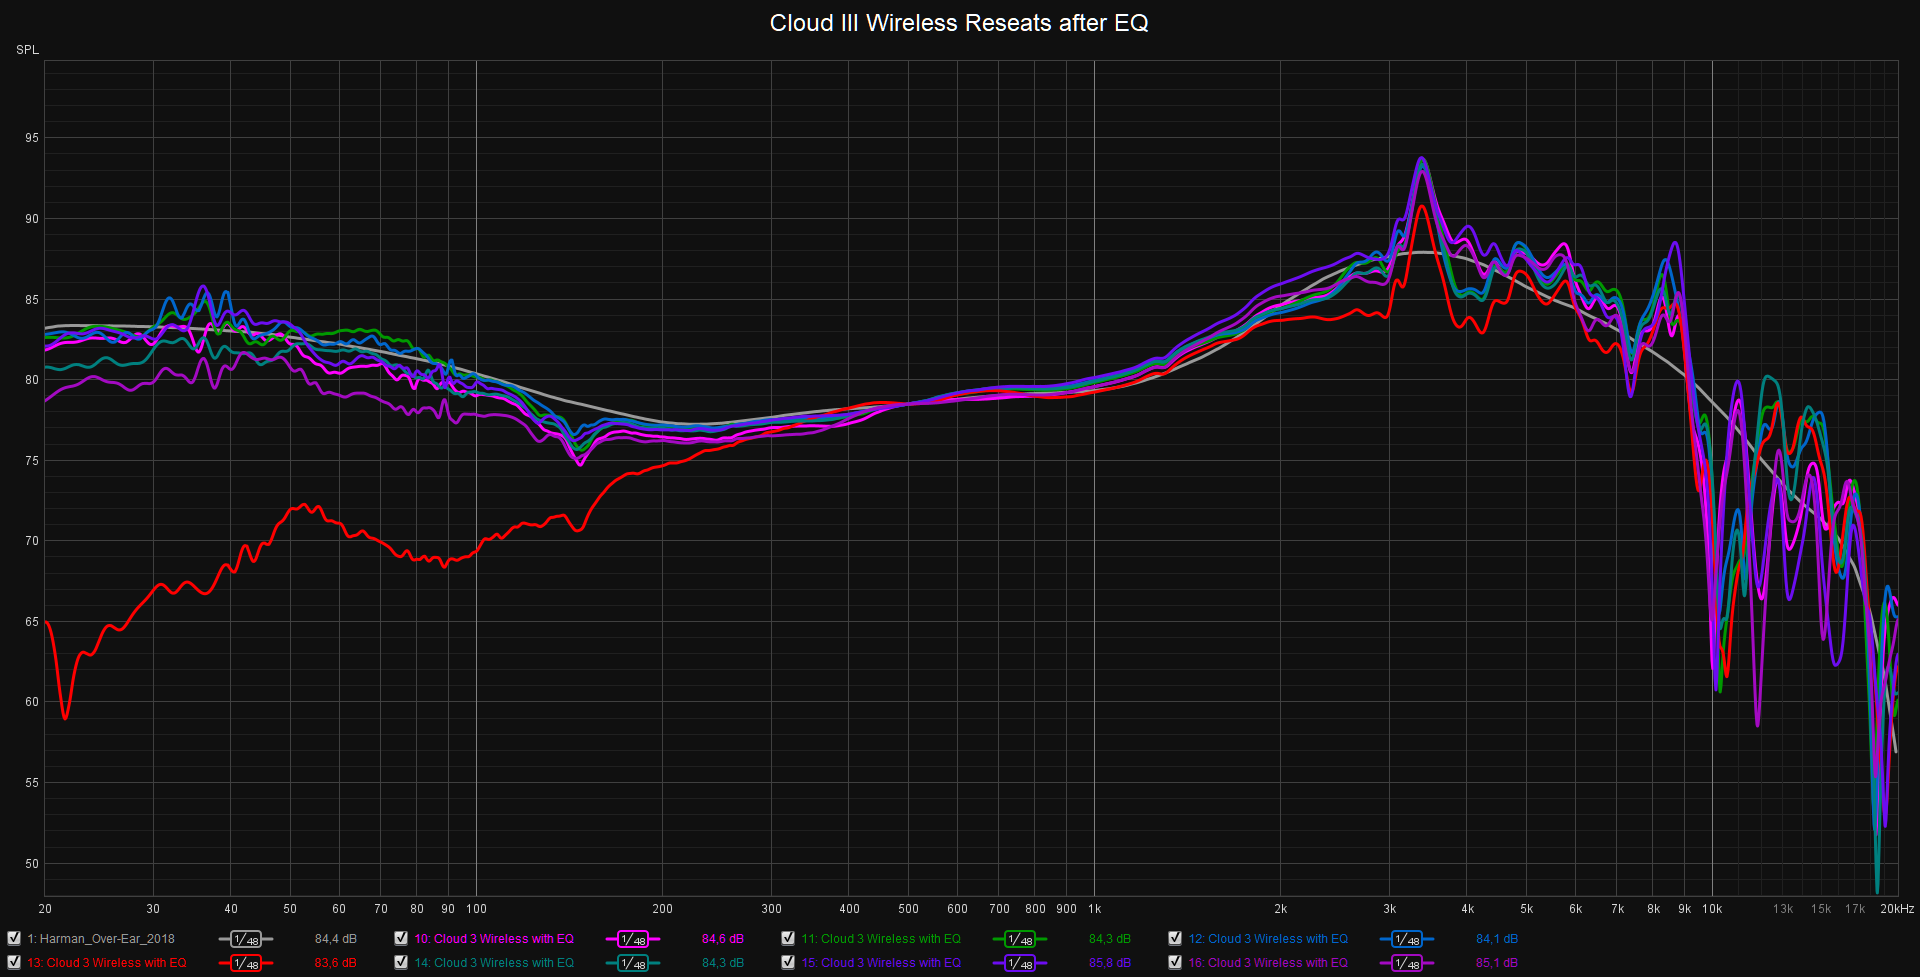The height and width of the screenshot is (977, 1920).
Task: Click the 84,3 dB readout of trace 14
Action: [723, 963]
